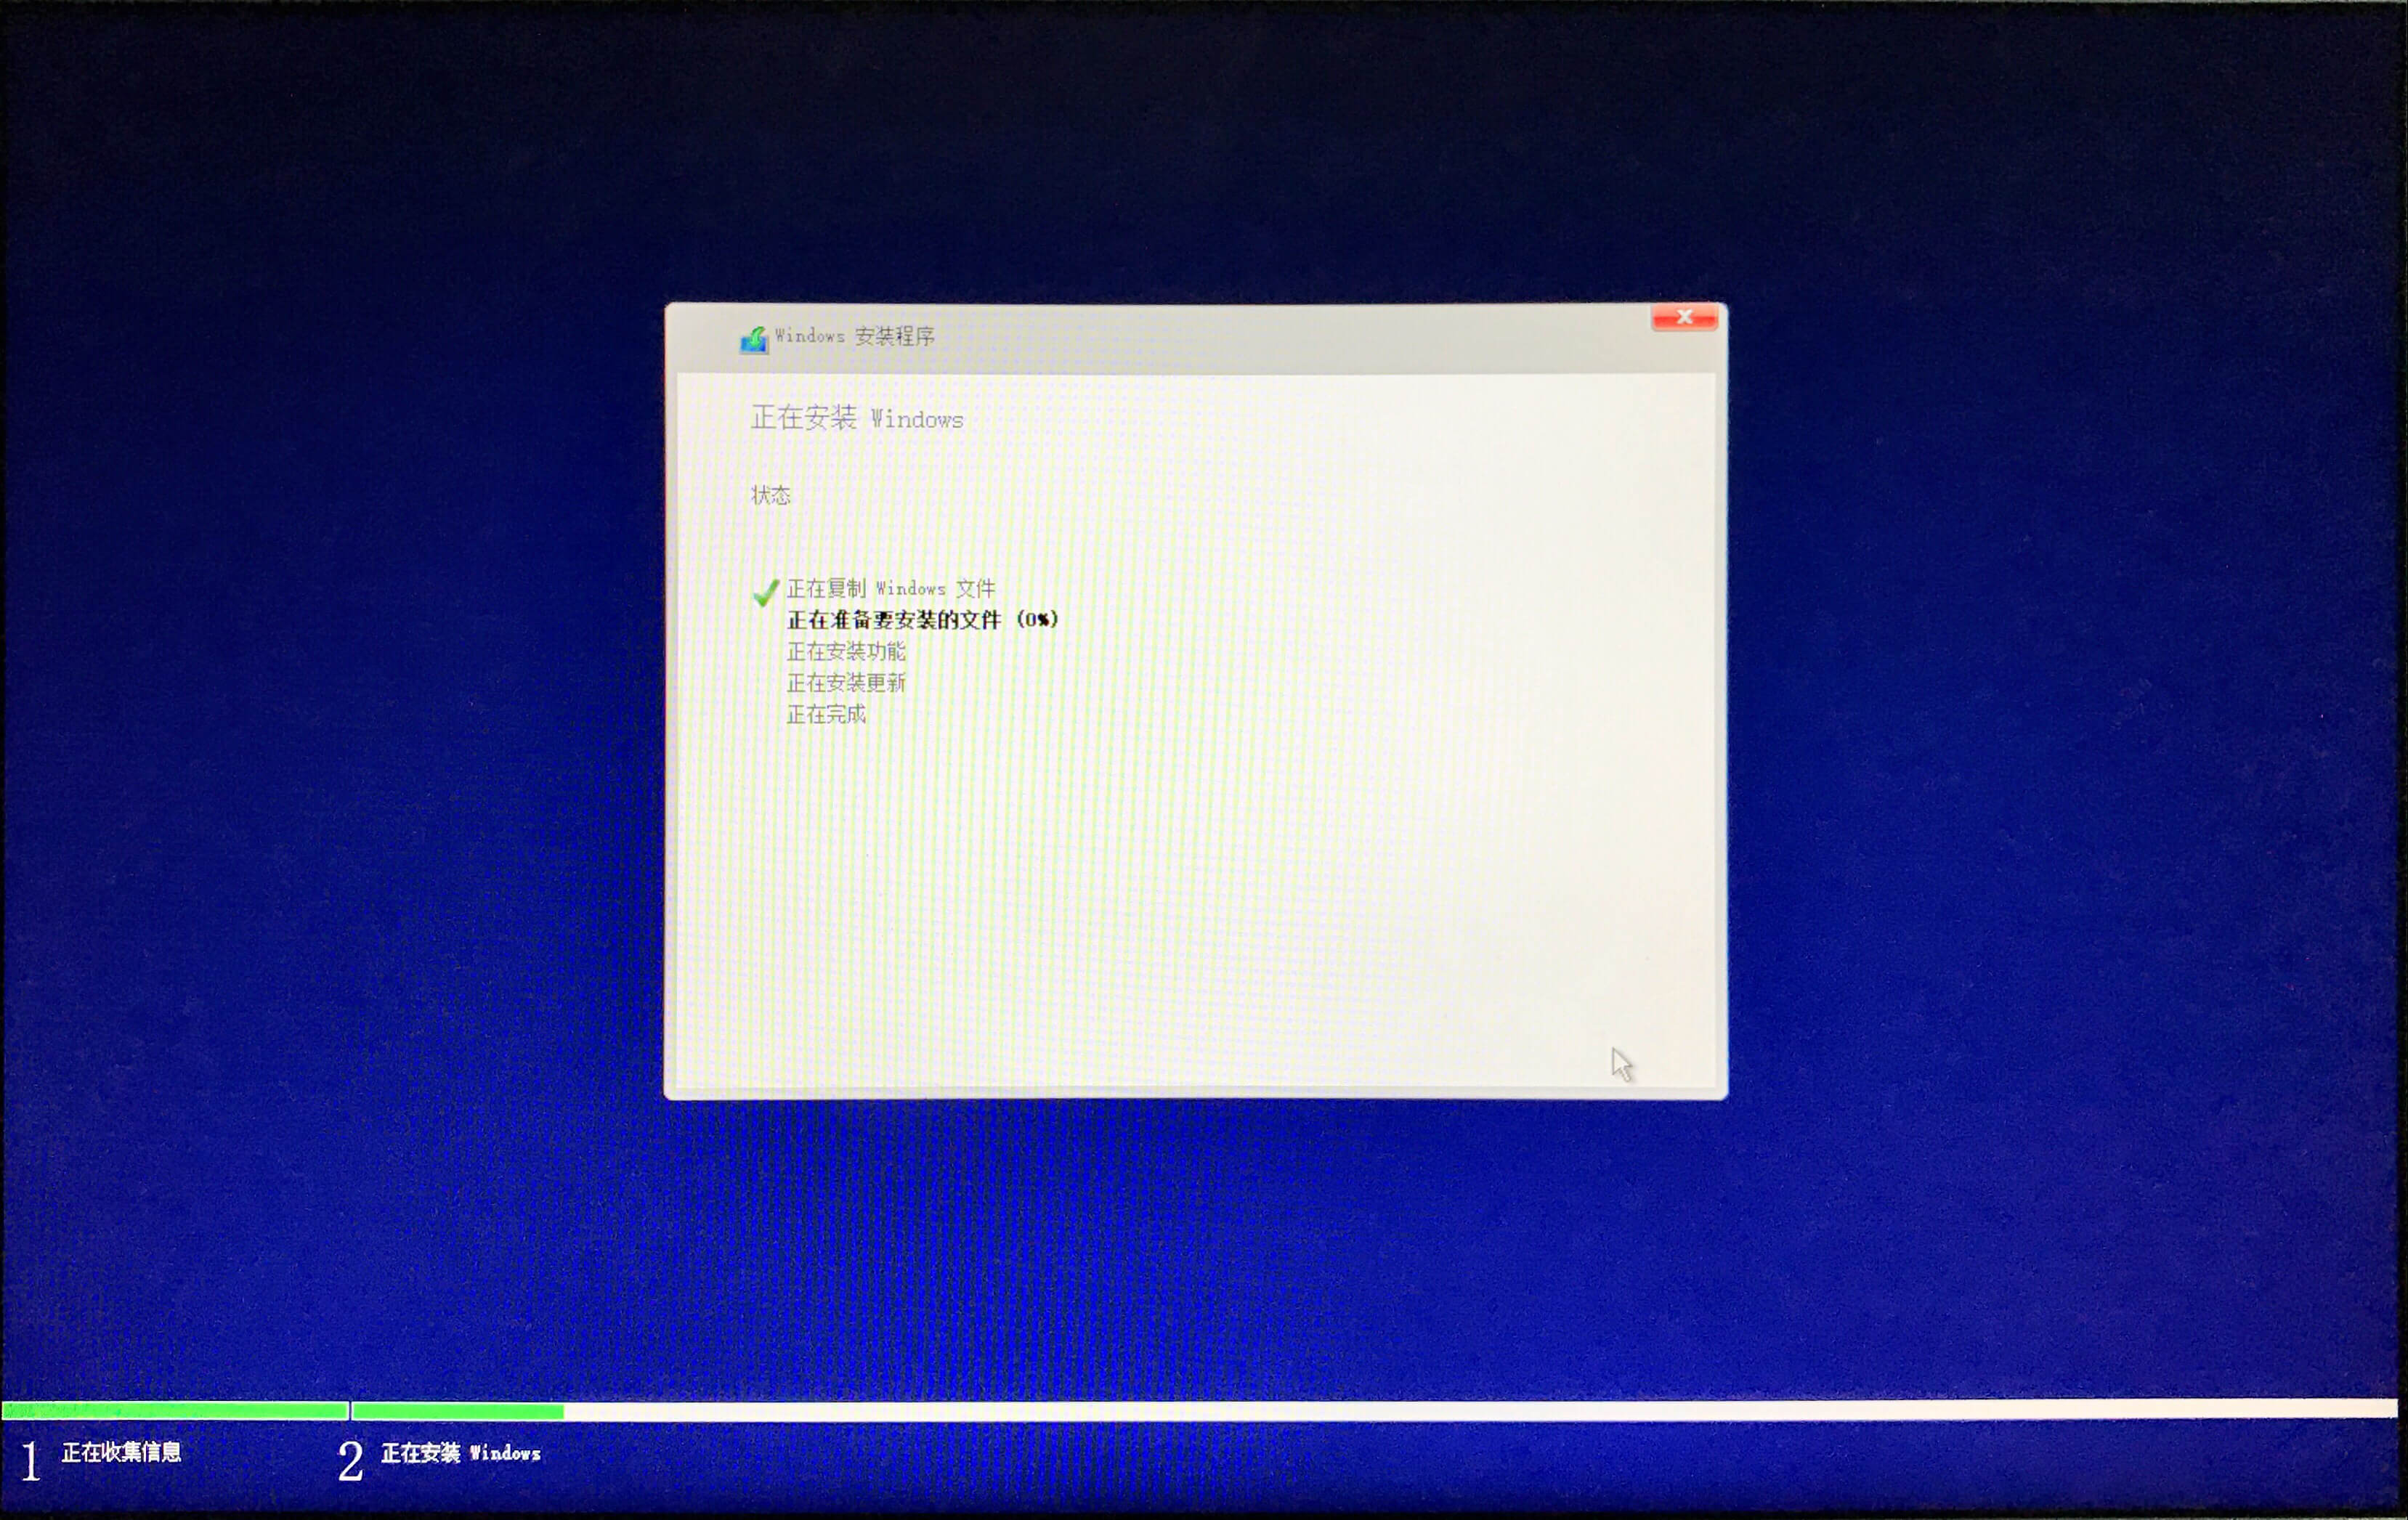Click the 正在安装功能 status line
This screenshot has width=2408, height=1520.
click(x=846, y=651)
